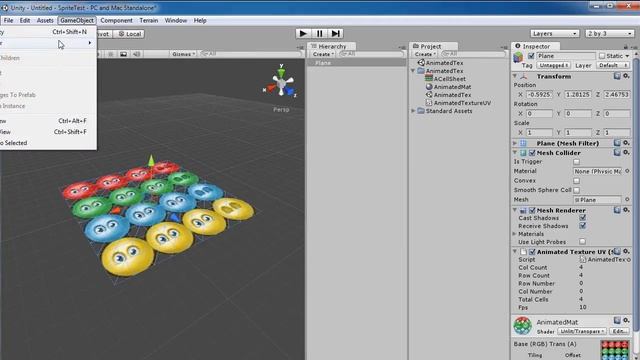Click the green Y axis of the scene gizmo
The image size is (640, 360).
point(281,73)
